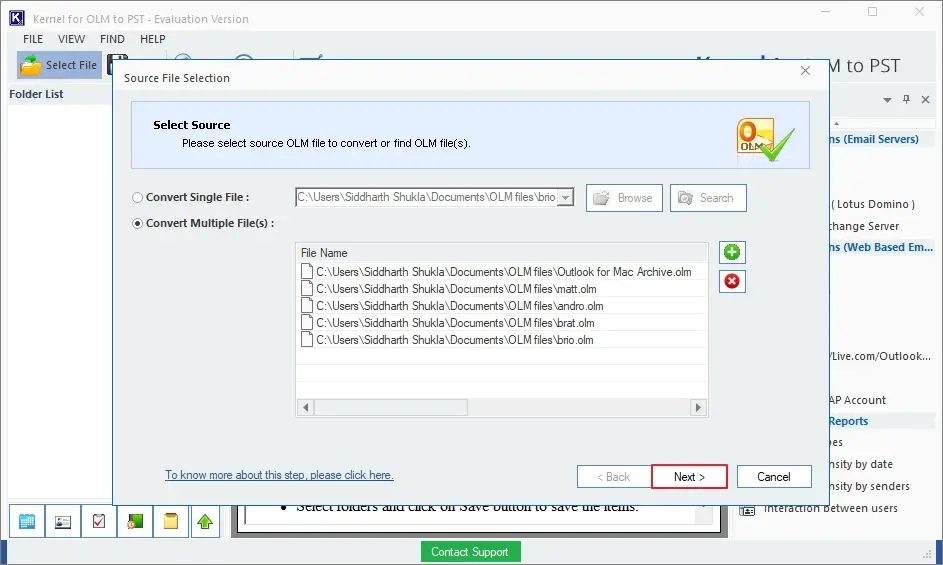Select the matt.olm file row
Screen dimensions: 943x565
click(x=502, y=289)
